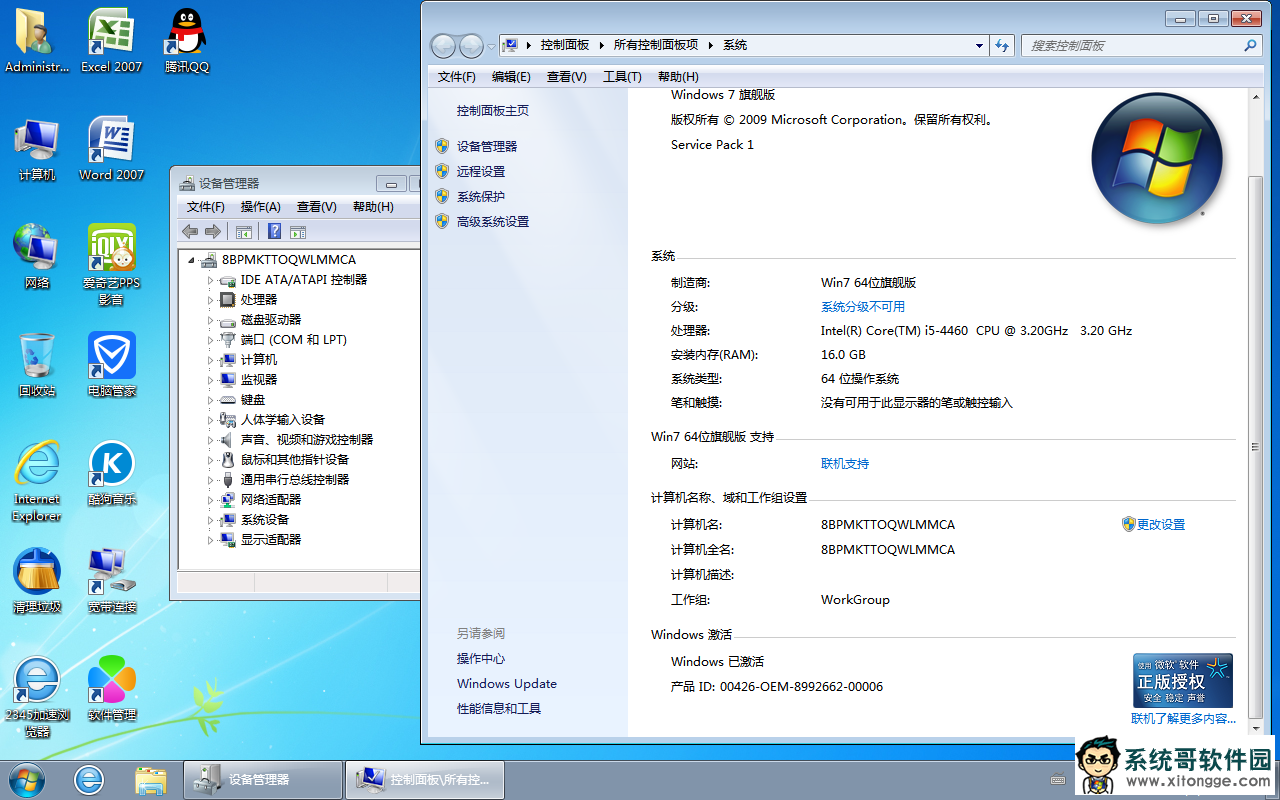This screenshot has height=800, width=1280.
Task: Select 系统设备 tree item
Action: click(265, 520)
